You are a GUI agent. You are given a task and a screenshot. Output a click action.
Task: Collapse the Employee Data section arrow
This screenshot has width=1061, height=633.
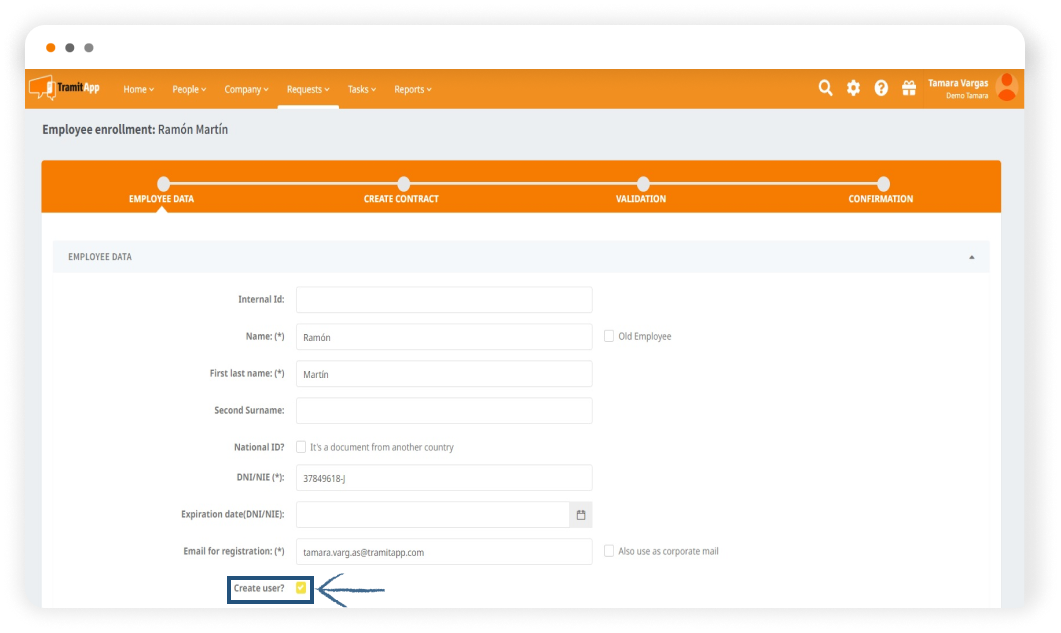click(x=972, y=257)
